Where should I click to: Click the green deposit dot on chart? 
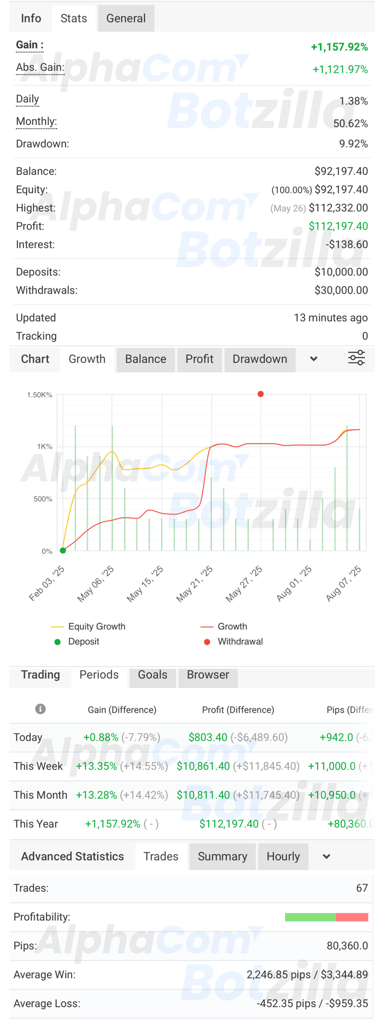63,550
